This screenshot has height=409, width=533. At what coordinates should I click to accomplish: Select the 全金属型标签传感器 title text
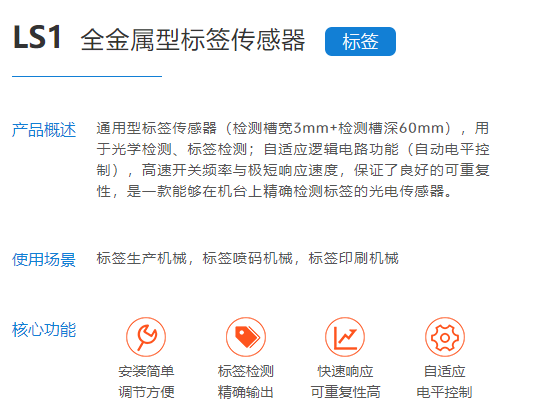point(193,40)
